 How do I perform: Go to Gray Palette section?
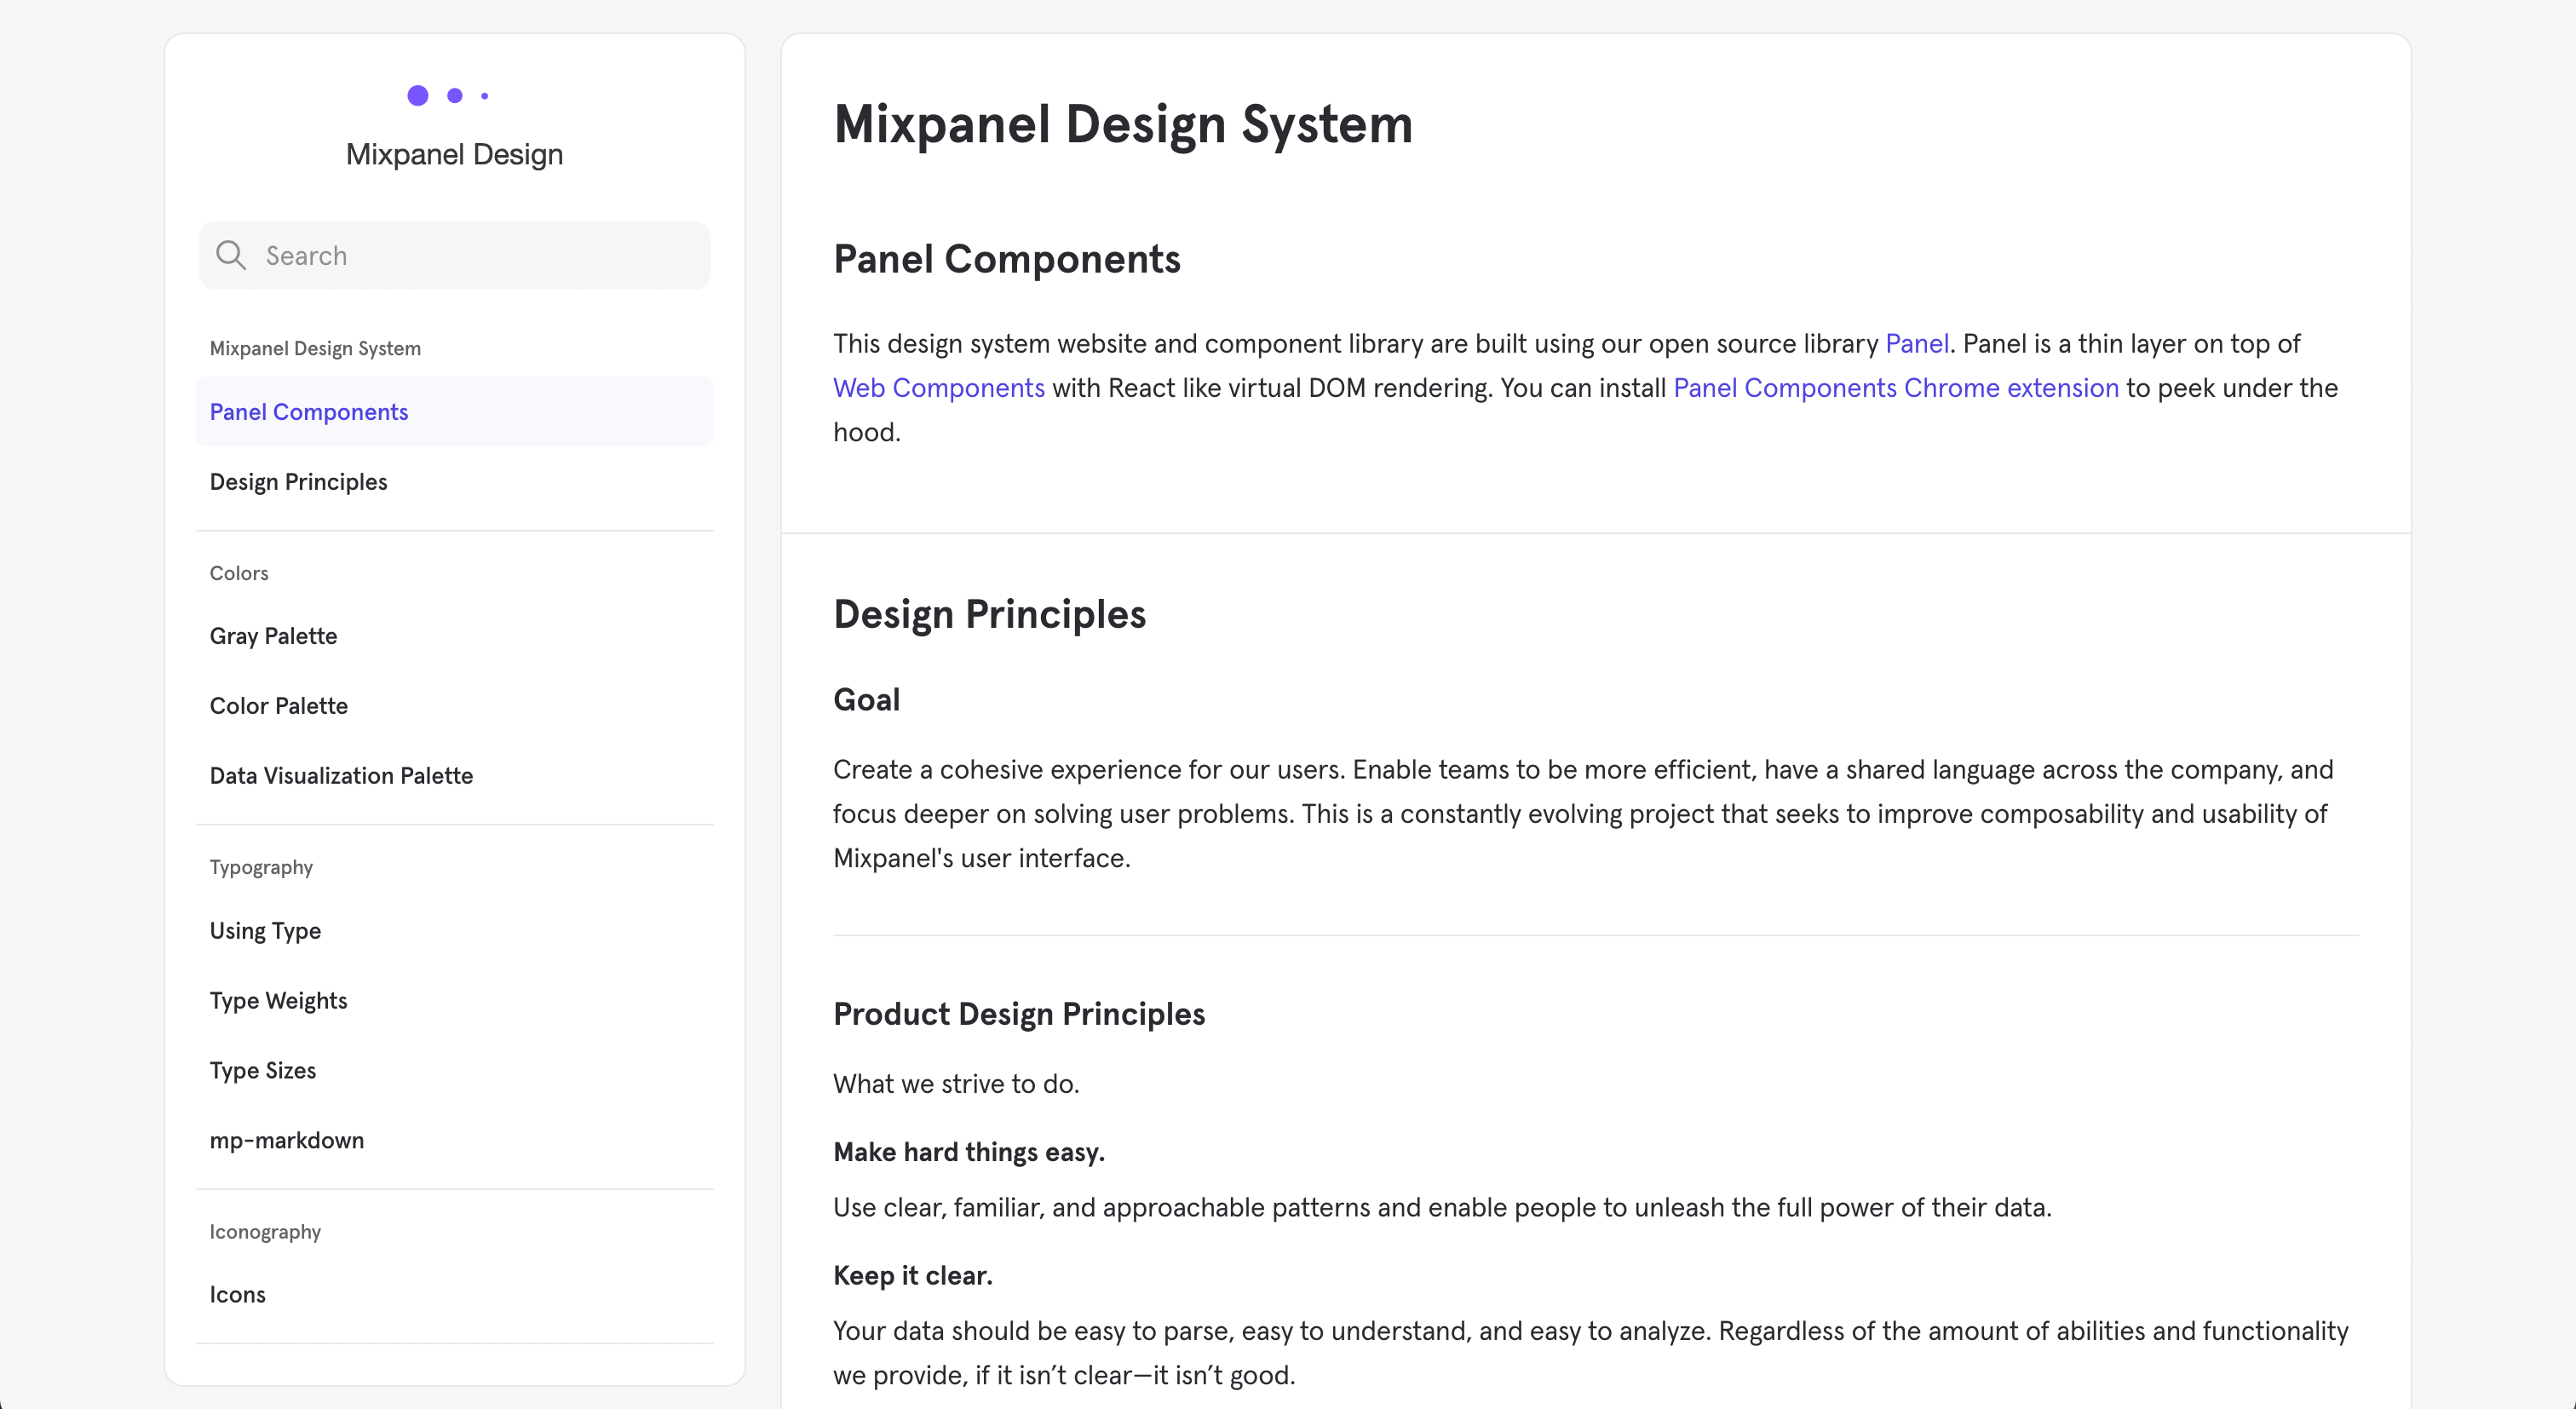[x=454, y=636]
